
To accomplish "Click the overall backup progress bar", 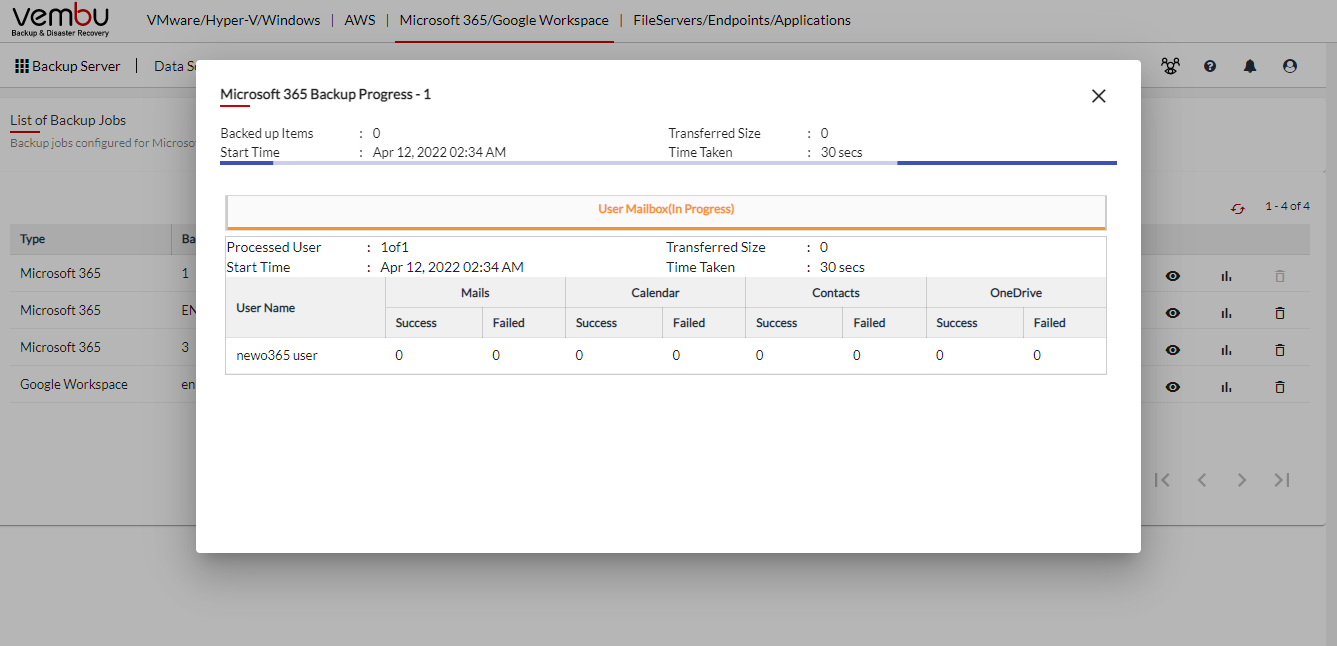I will coord(668,162).
